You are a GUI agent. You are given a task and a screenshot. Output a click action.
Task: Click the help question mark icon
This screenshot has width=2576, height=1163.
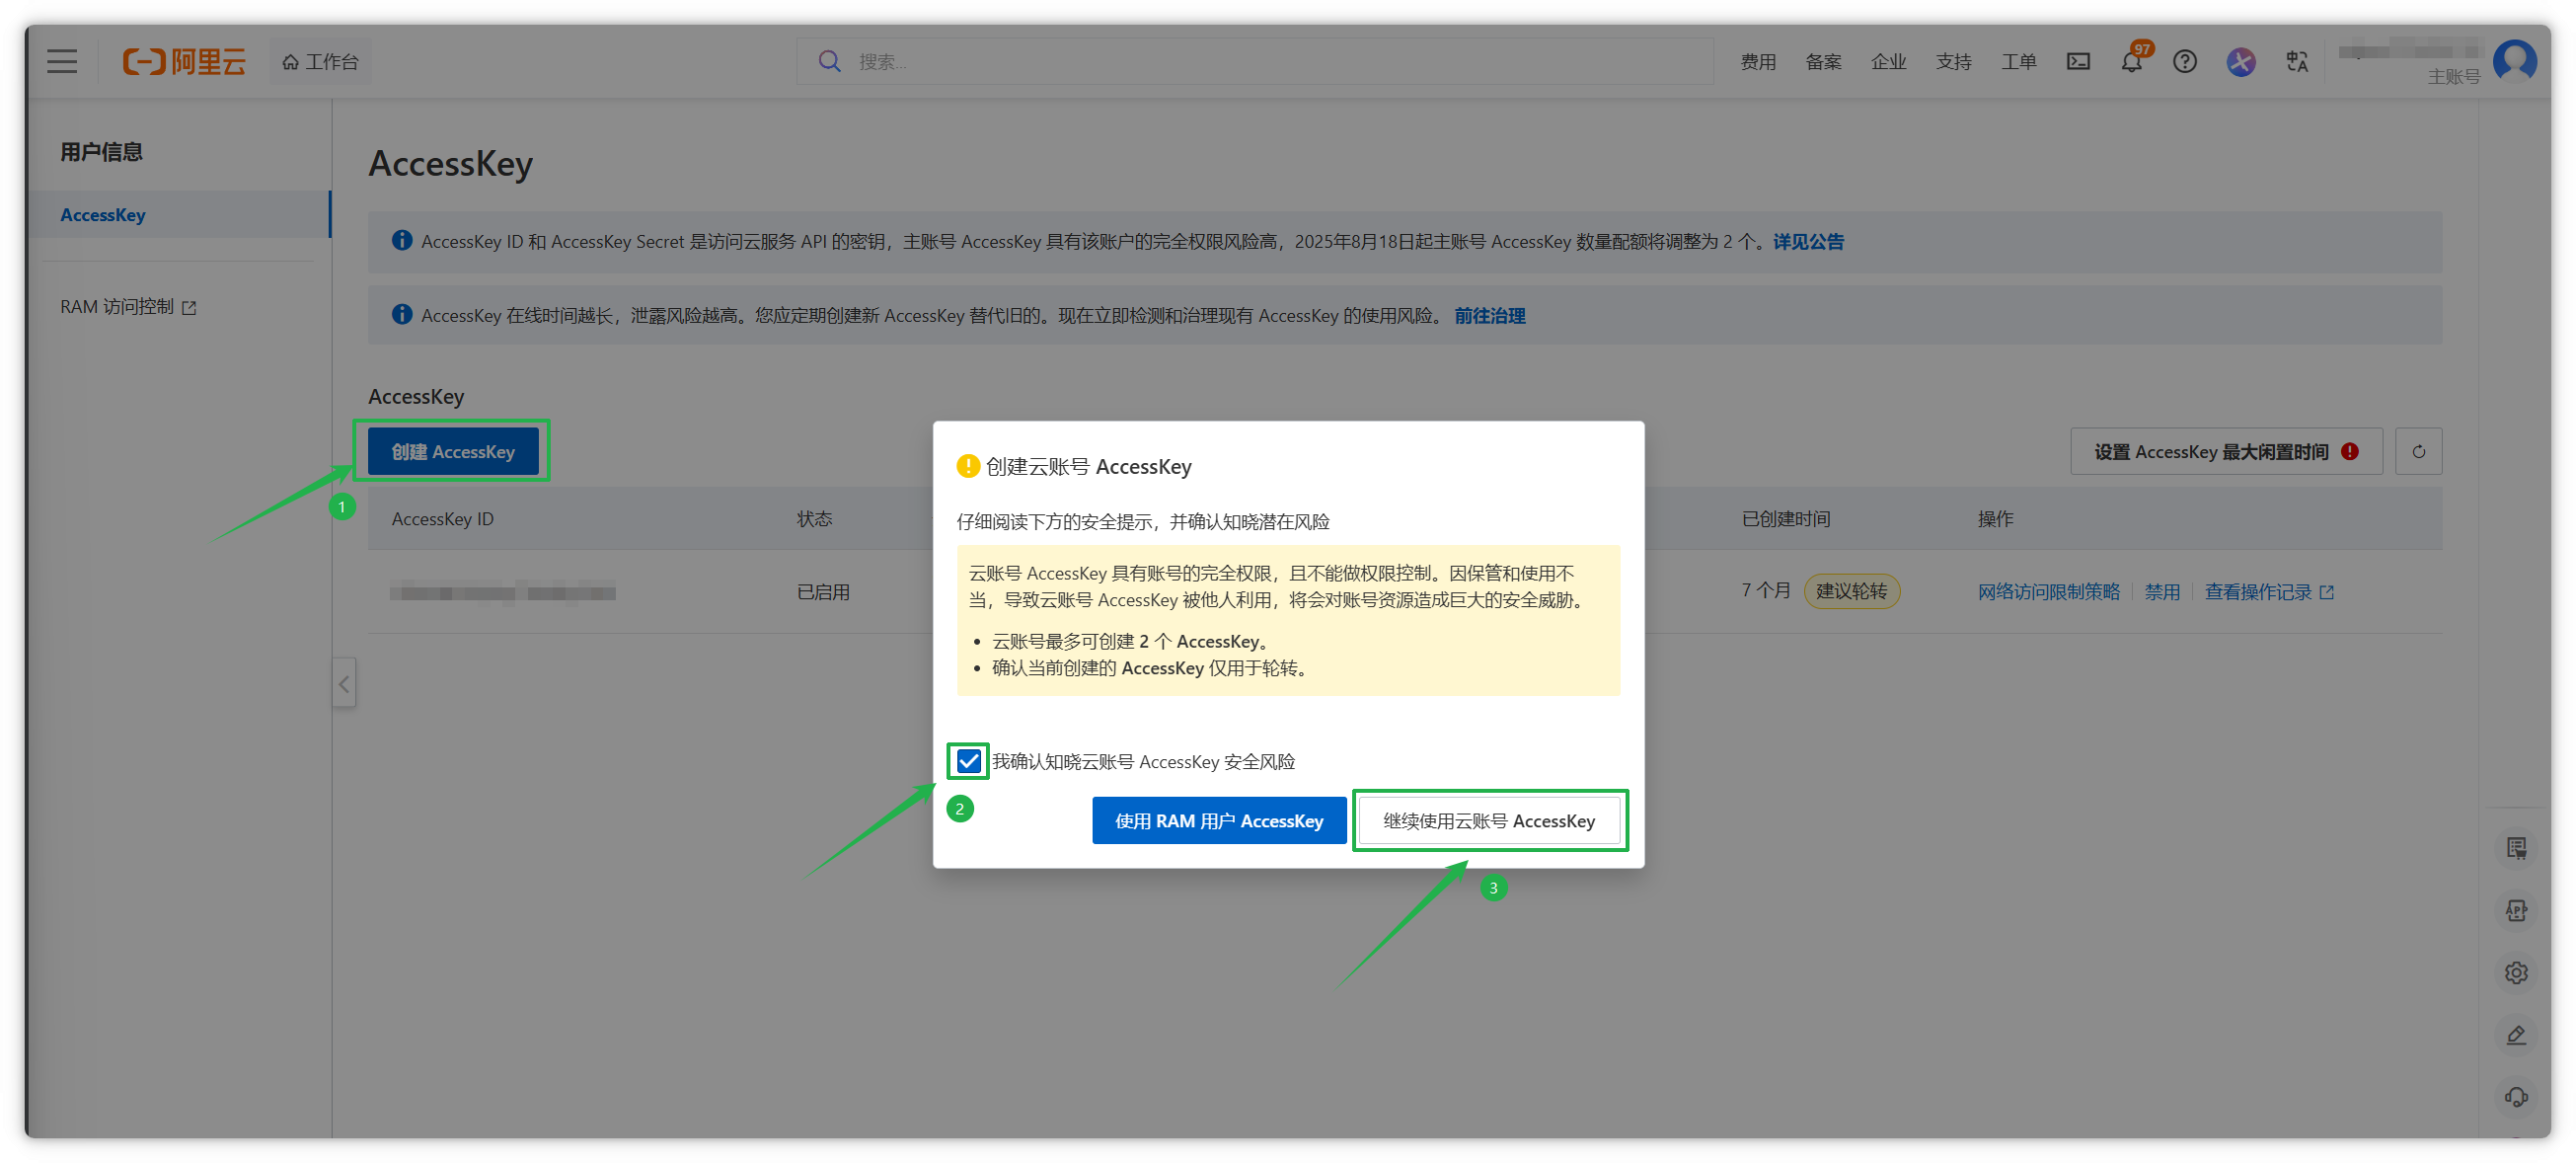coord(2185,62)
